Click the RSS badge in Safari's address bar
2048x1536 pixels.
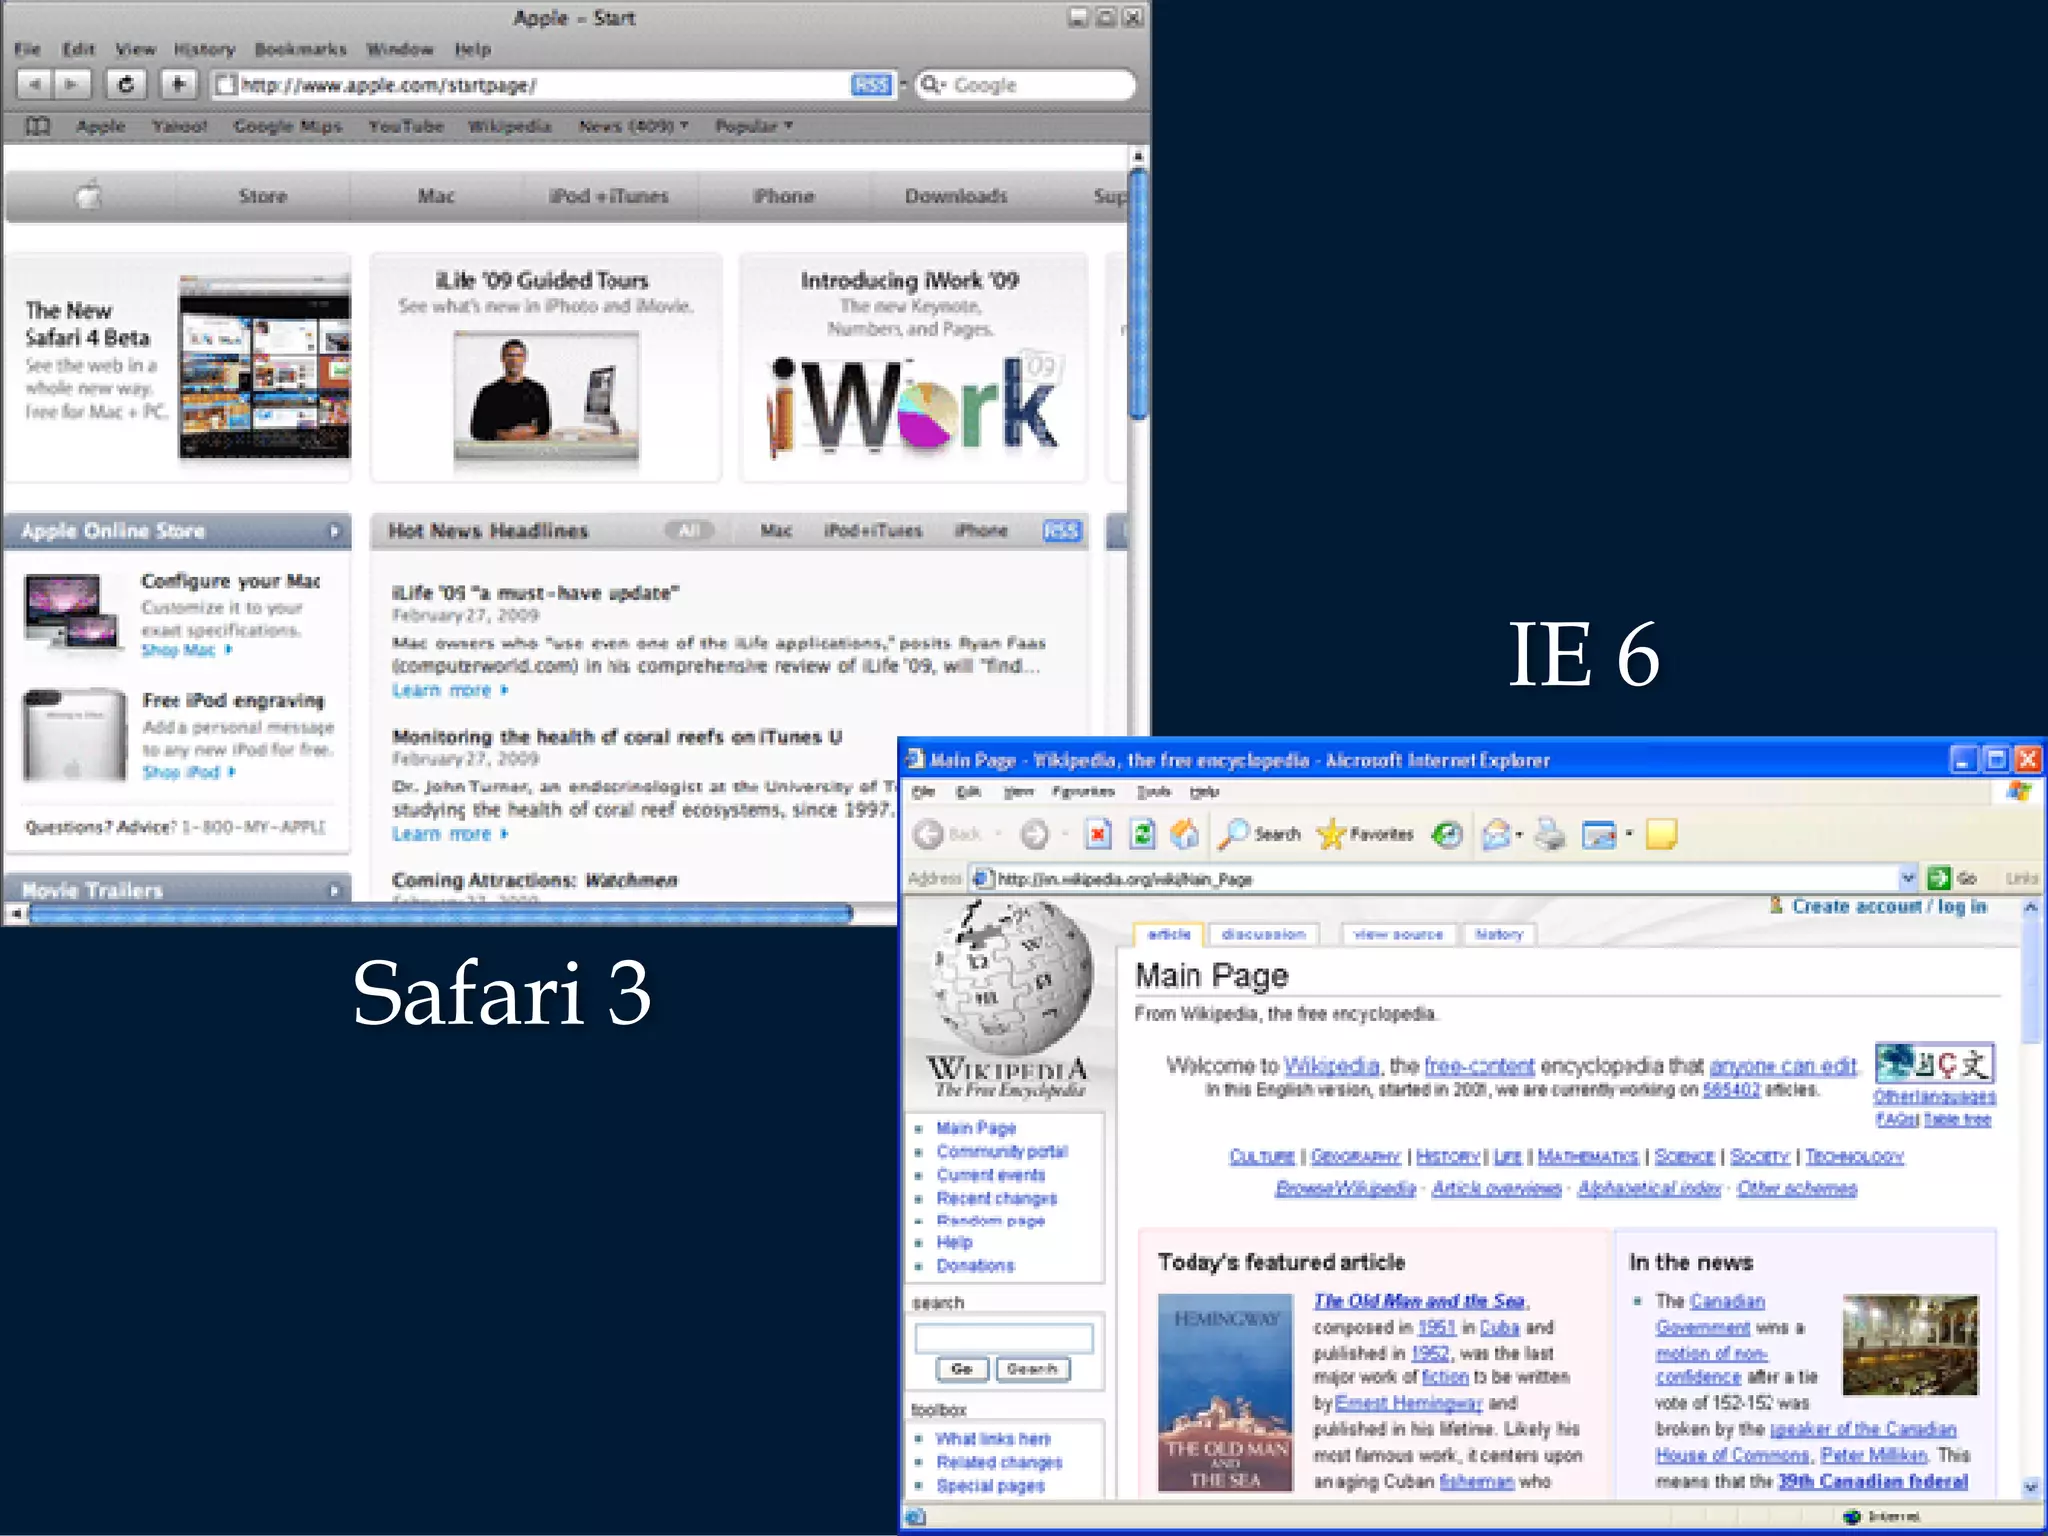[x=871, y=85]
